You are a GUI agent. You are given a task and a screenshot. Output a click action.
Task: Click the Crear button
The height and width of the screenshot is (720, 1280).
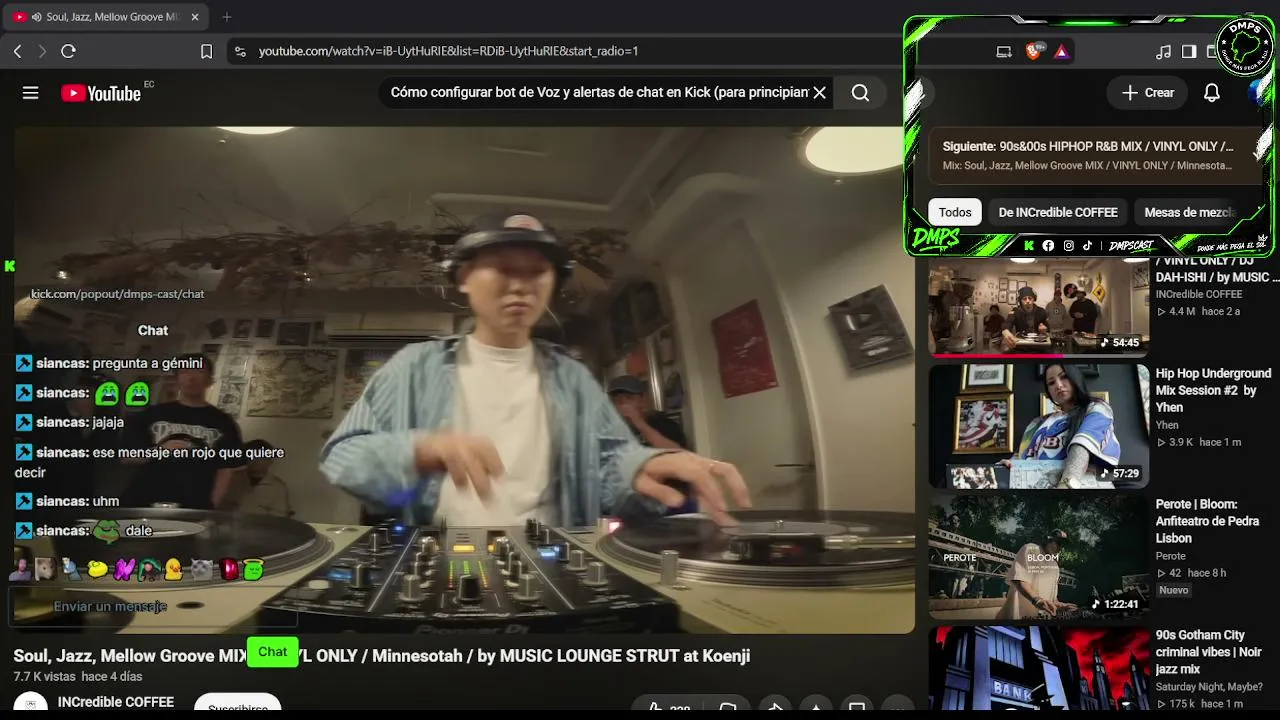pyautogui.click(x=1148, y=93)
